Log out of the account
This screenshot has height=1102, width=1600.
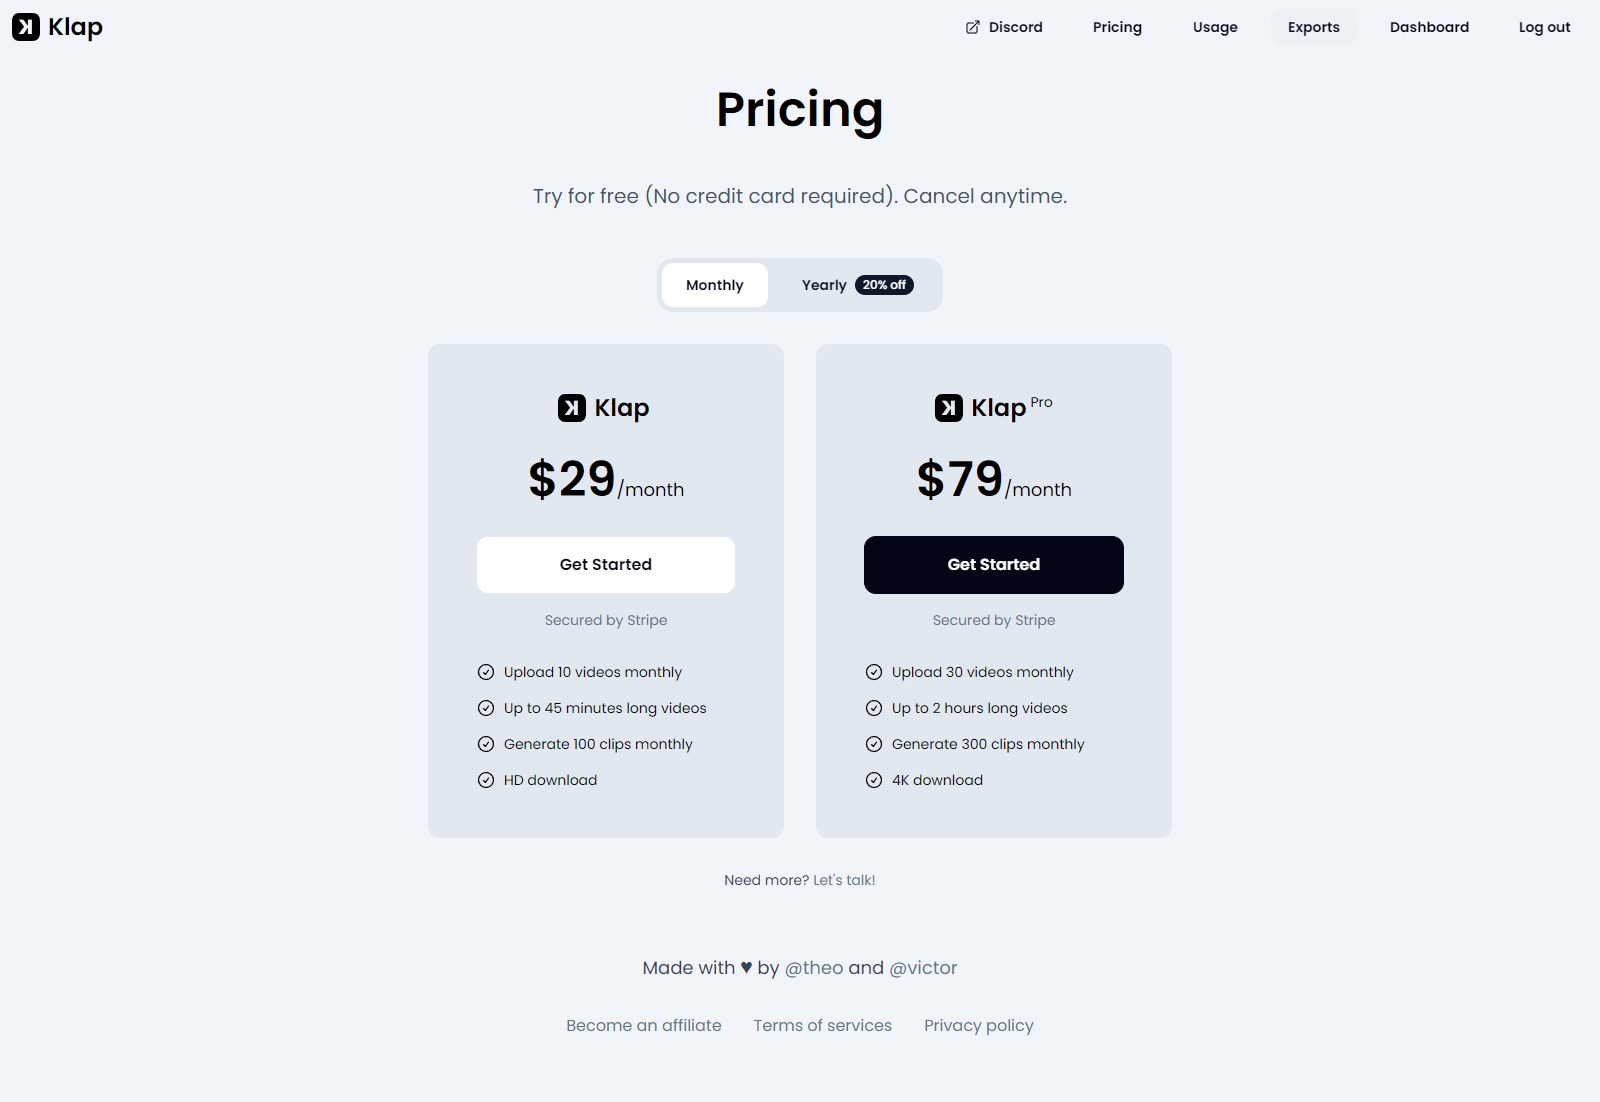(1544, 27)
